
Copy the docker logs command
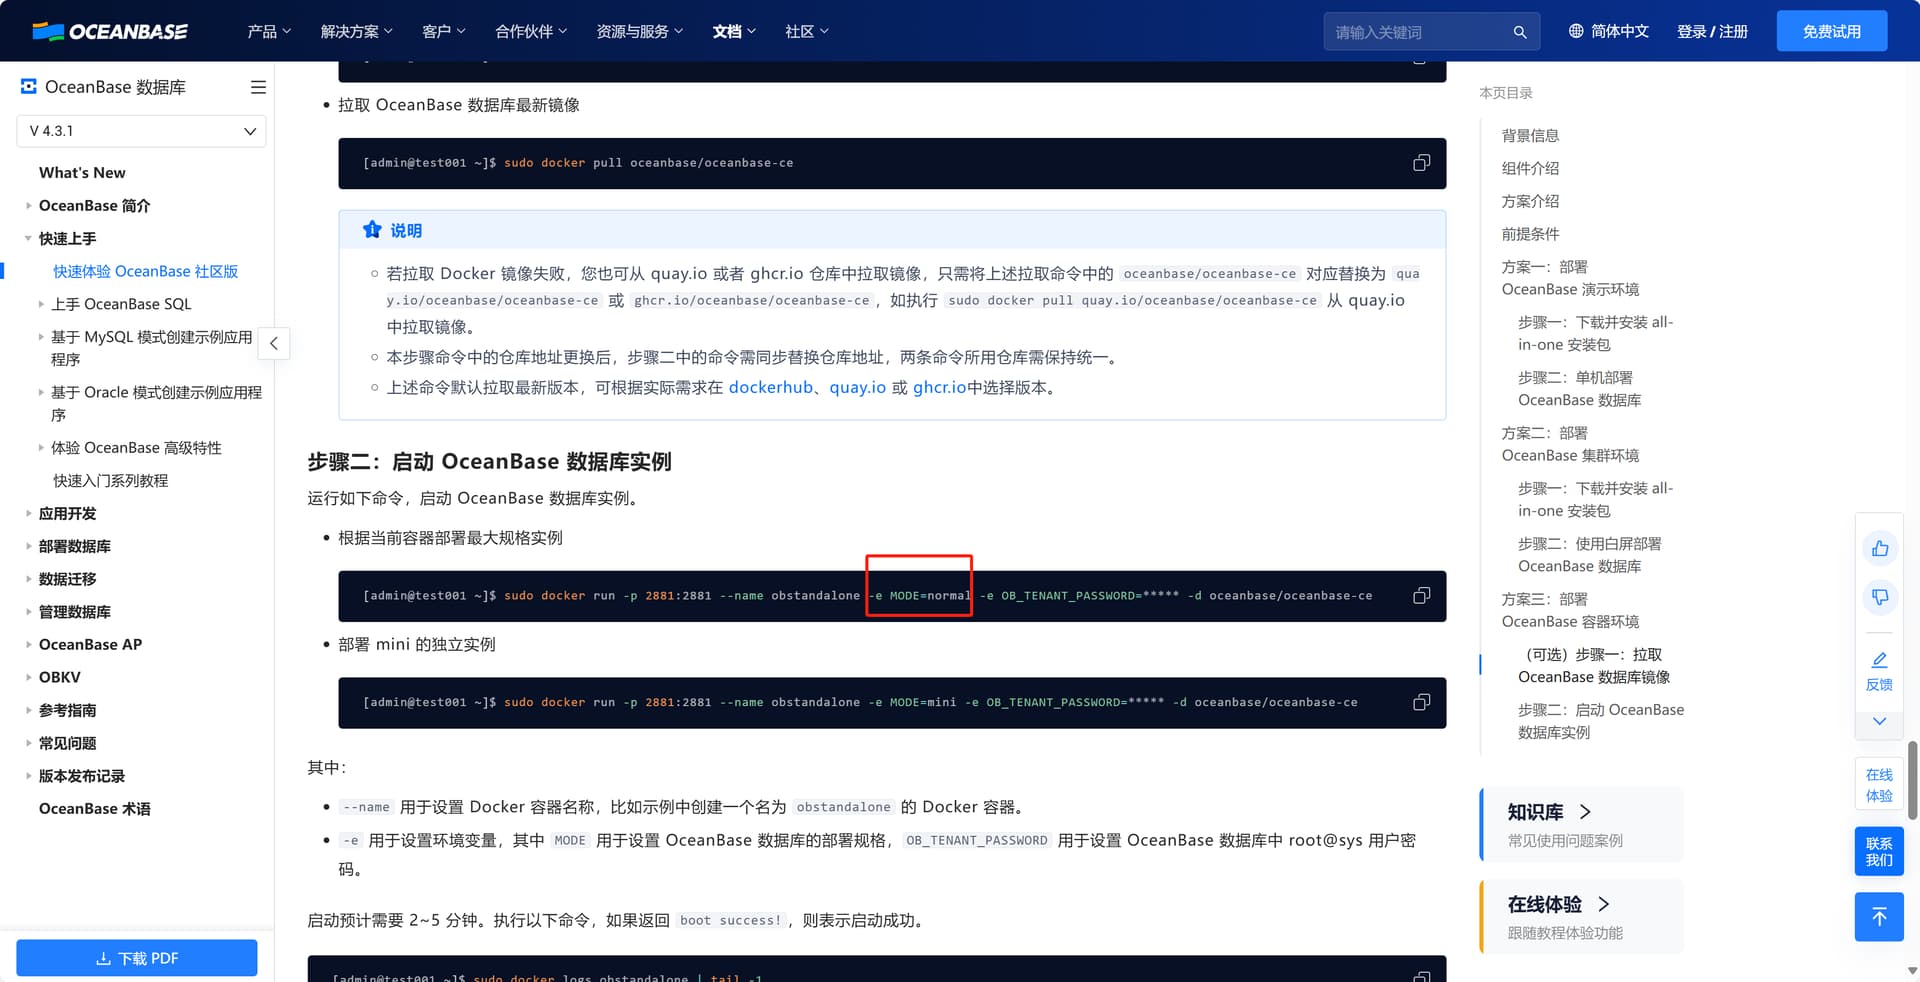(x=1421, y=976)
